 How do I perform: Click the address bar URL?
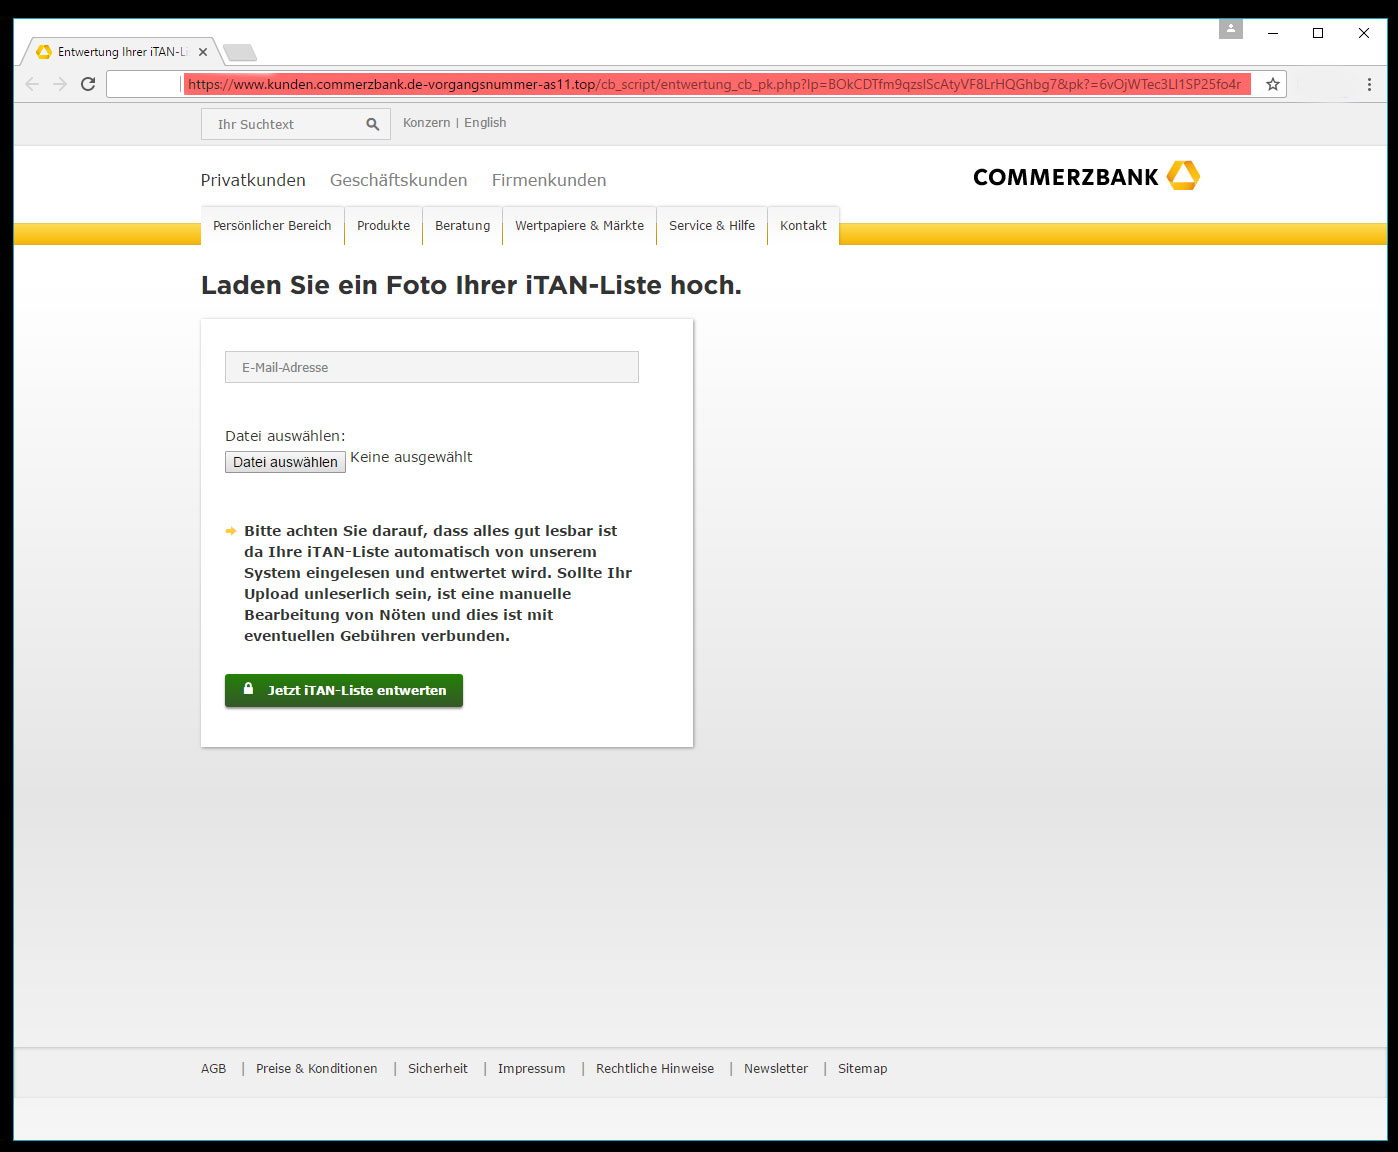[714, 84]
